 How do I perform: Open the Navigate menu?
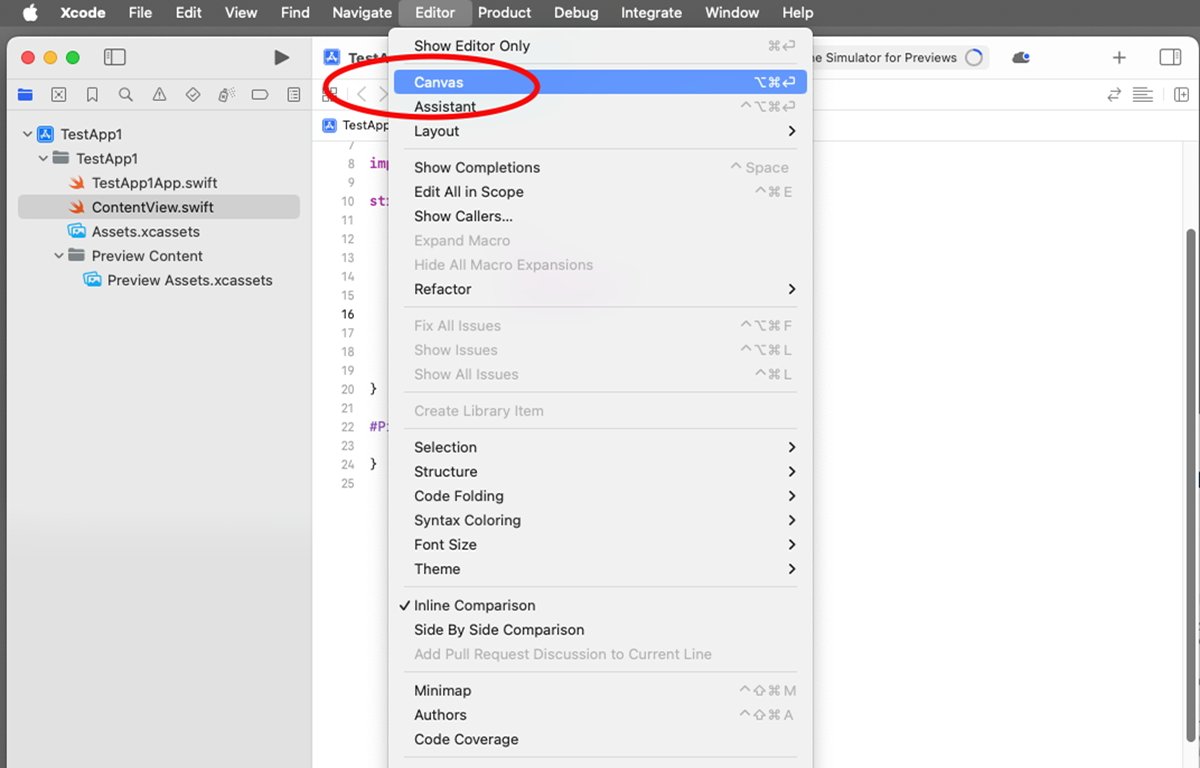coord(362,13)
